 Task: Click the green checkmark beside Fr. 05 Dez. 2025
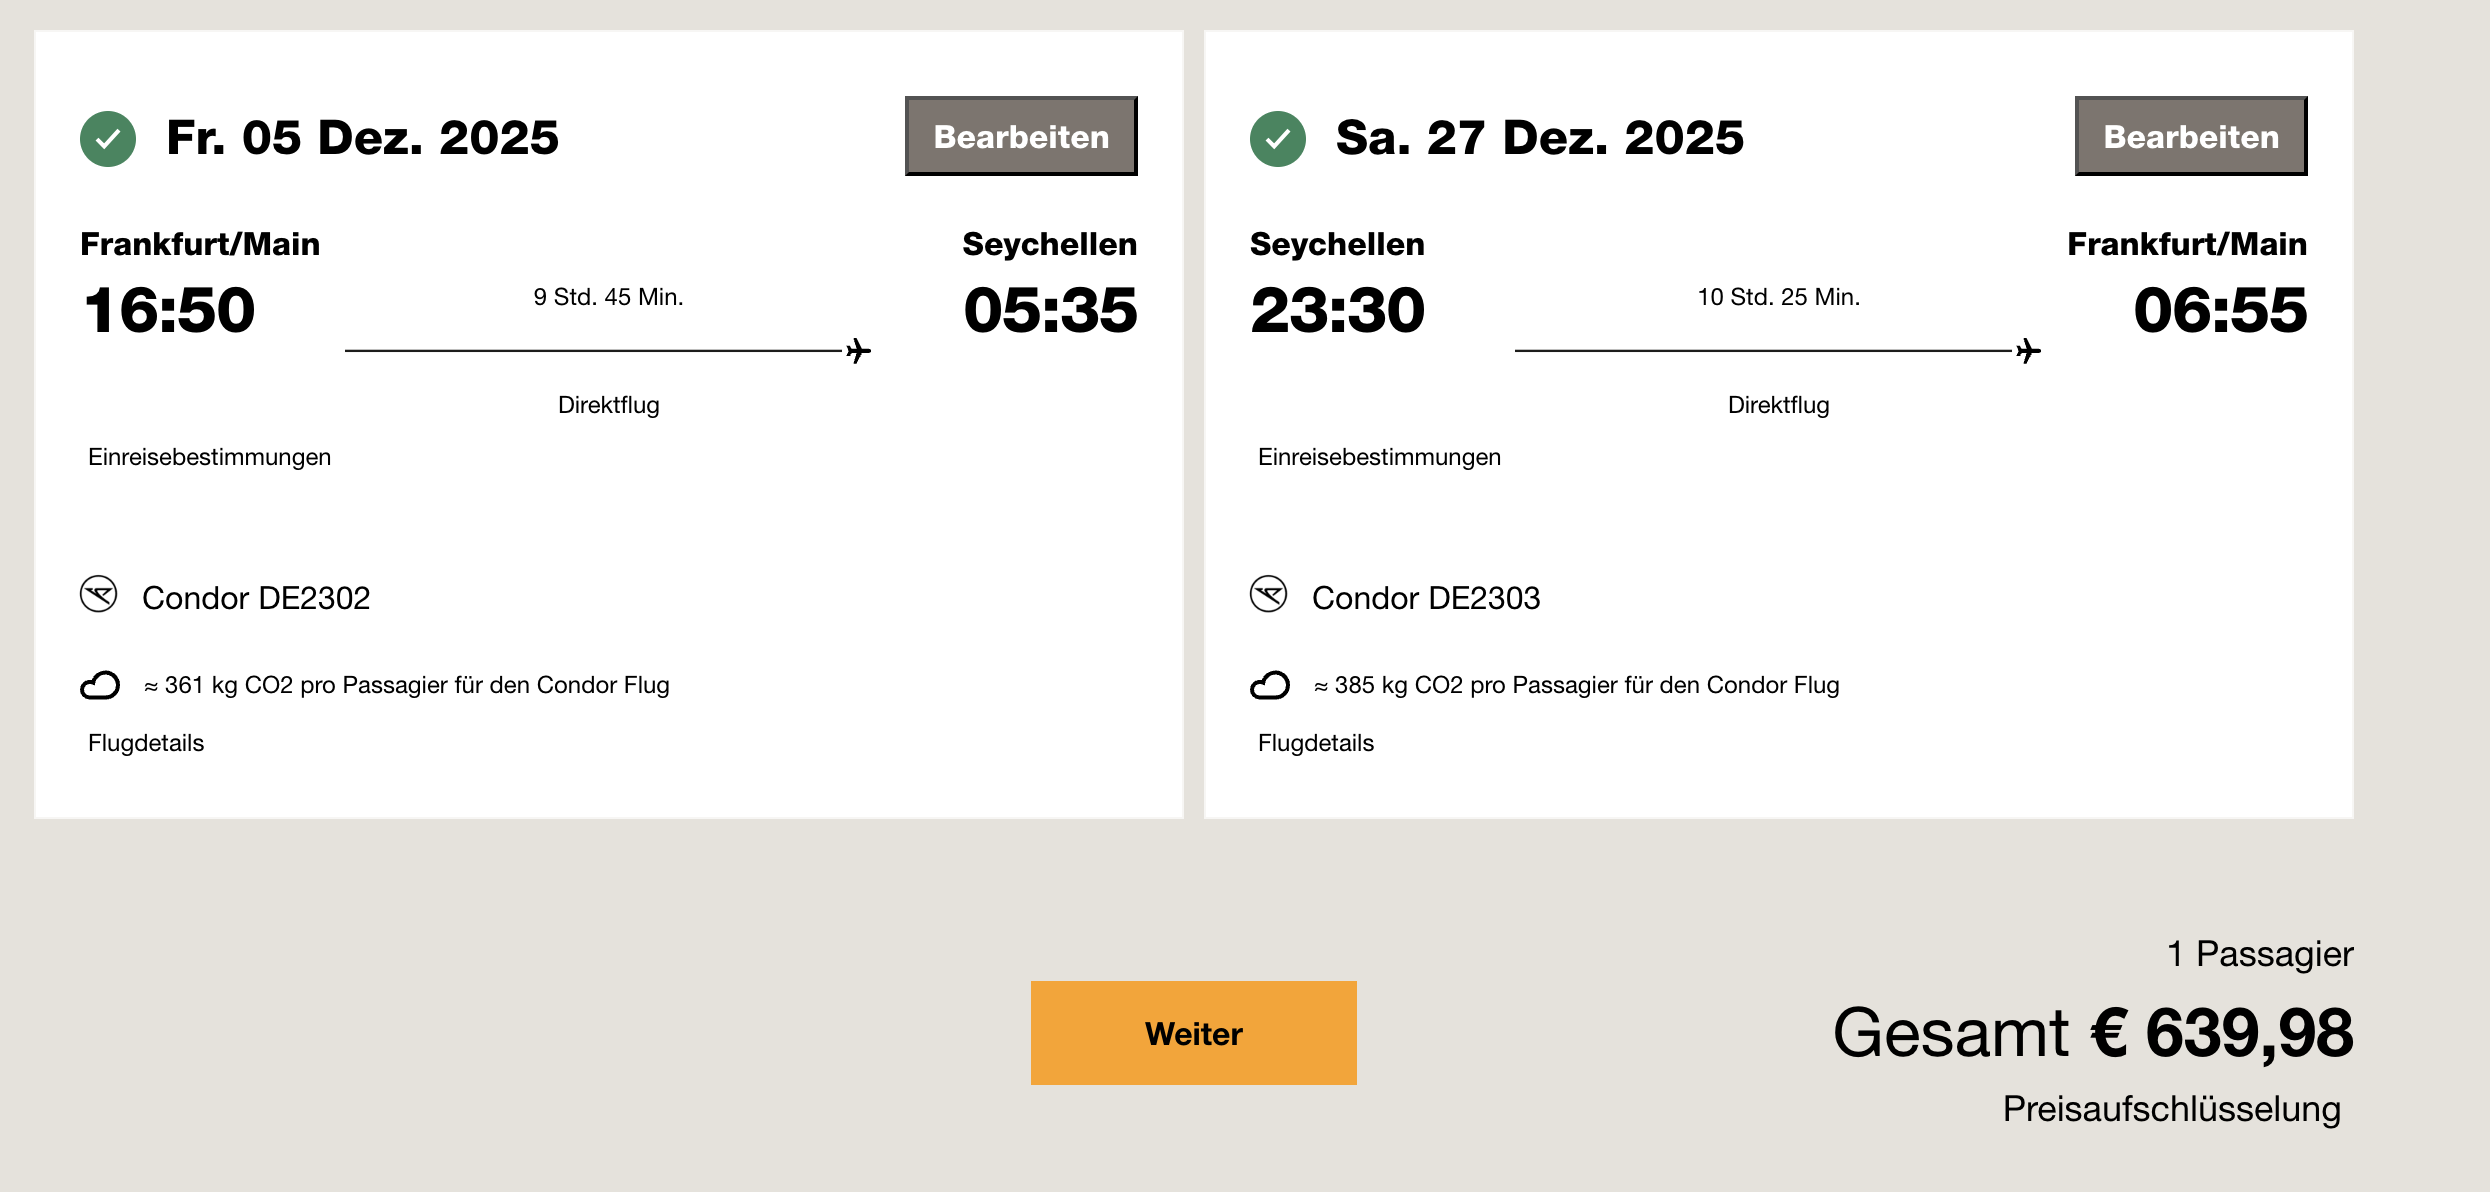click(108, 139)
